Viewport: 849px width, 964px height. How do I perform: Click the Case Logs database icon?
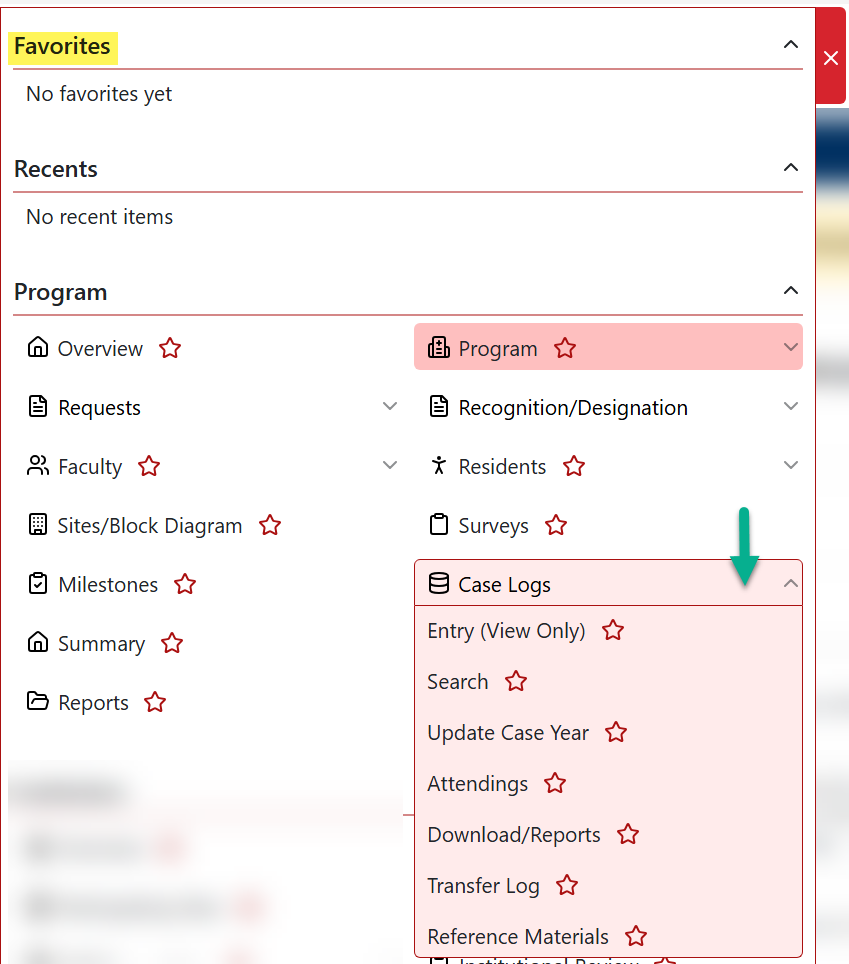click(438, 583)
